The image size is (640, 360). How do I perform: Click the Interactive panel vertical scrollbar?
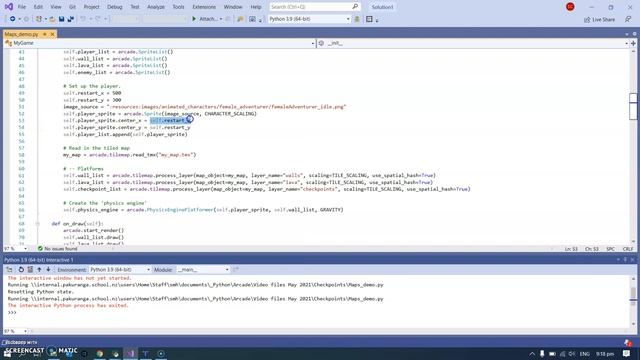tap(633, 301)
